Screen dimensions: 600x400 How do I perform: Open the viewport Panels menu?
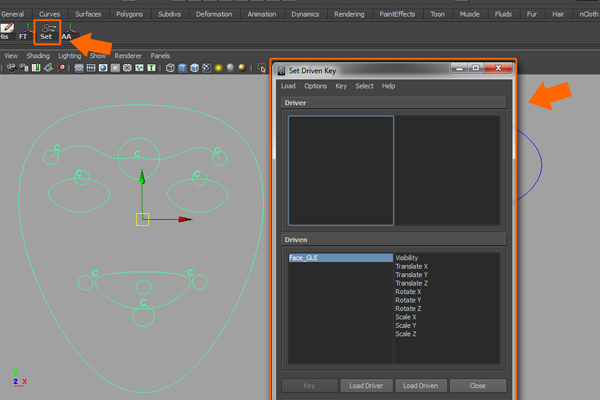[x=160, y=56]
